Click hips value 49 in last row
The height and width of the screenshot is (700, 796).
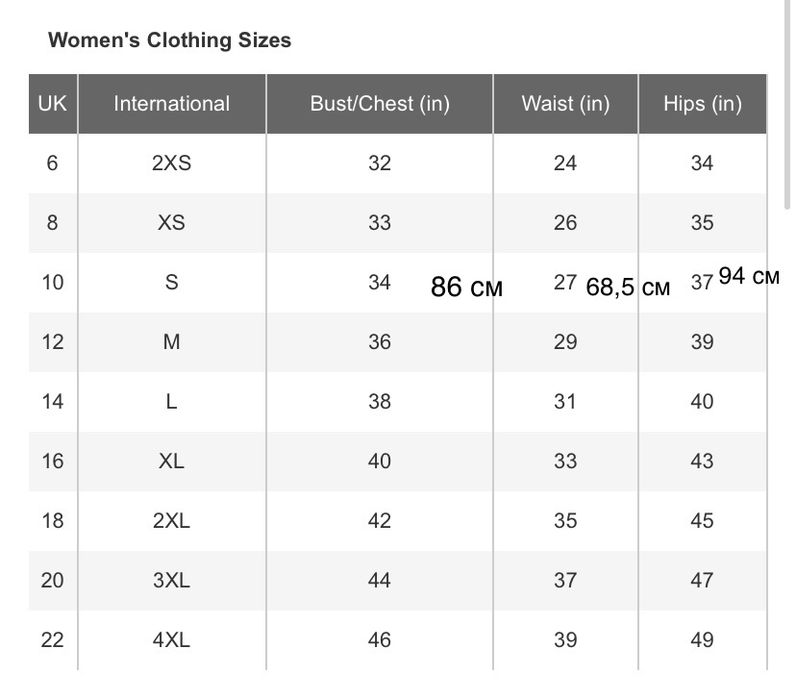pos(702,639)
